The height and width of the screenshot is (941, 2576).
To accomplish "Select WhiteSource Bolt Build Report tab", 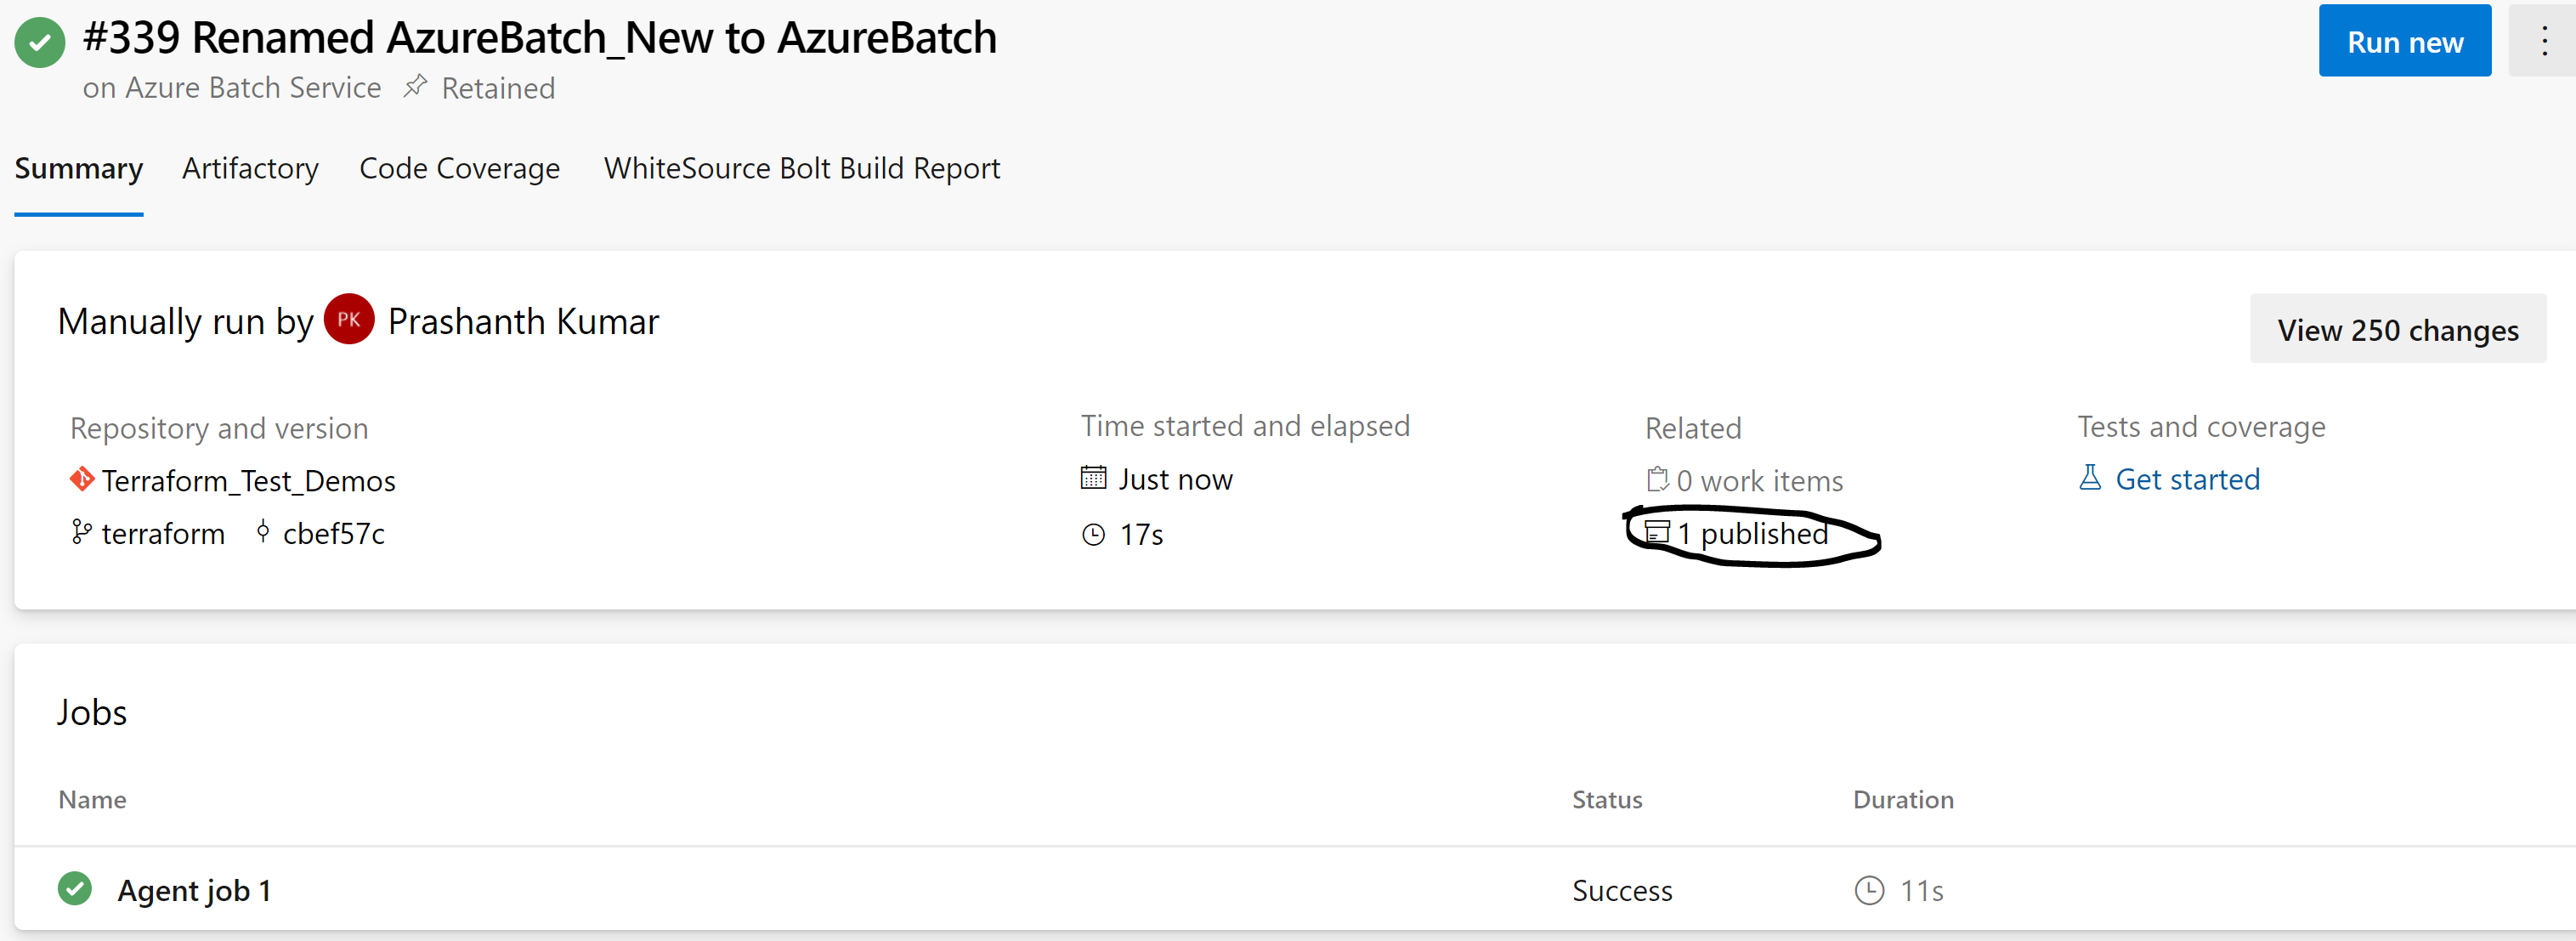I will (x=802, y=168).
